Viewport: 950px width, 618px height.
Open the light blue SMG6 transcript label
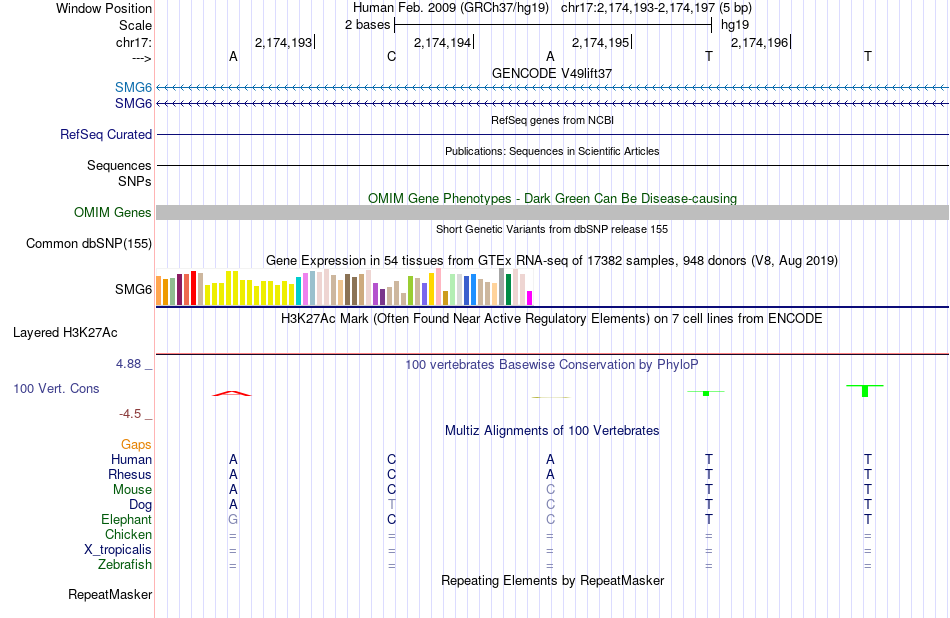pyautogui.click(x=133, y=87)
